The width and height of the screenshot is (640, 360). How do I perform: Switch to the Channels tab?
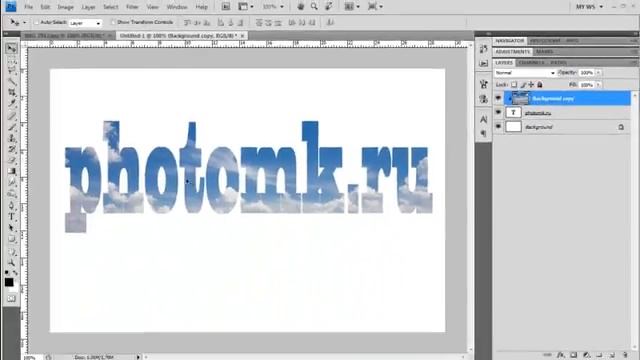[x=531, y=62]
